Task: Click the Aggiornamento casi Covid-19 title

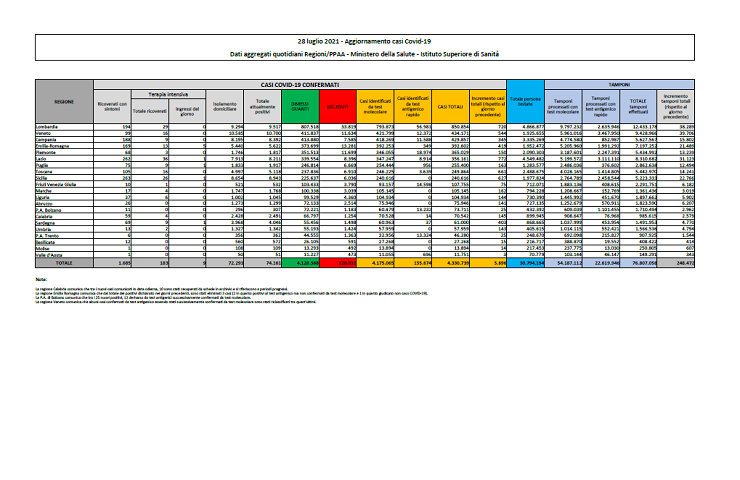Action: tap(371, 36)
